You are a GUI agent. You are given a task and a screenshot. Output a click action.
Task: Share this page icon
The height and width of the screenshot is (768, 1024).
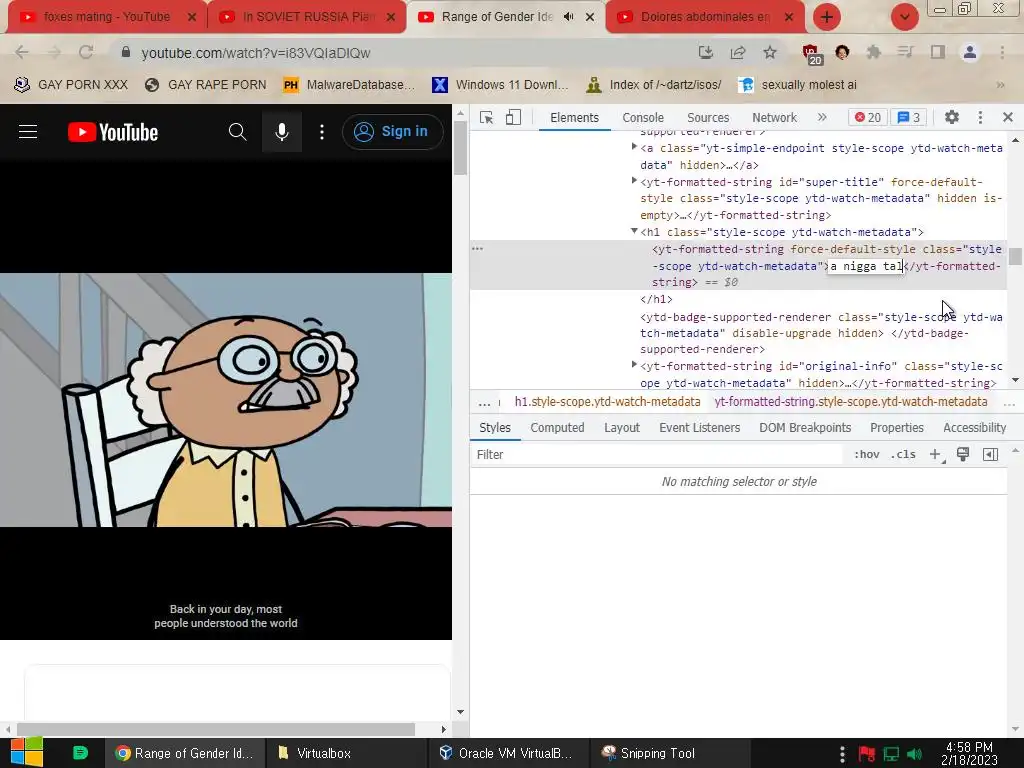[738, 52]
